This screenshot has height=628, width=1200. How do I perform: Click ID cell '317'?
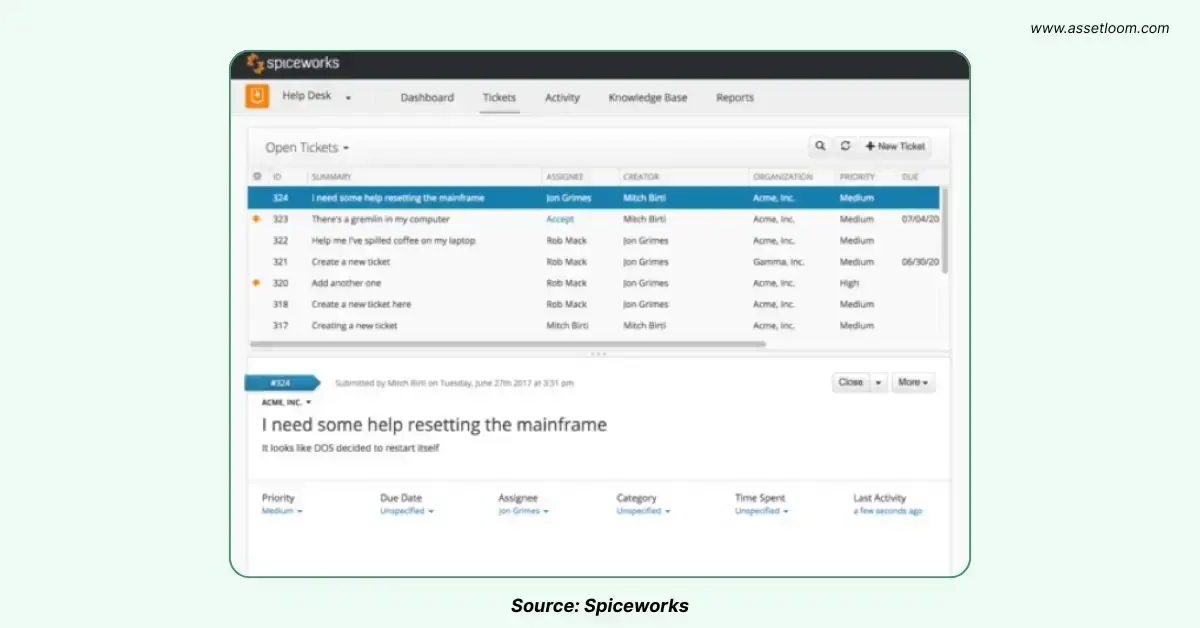point(280,326)
